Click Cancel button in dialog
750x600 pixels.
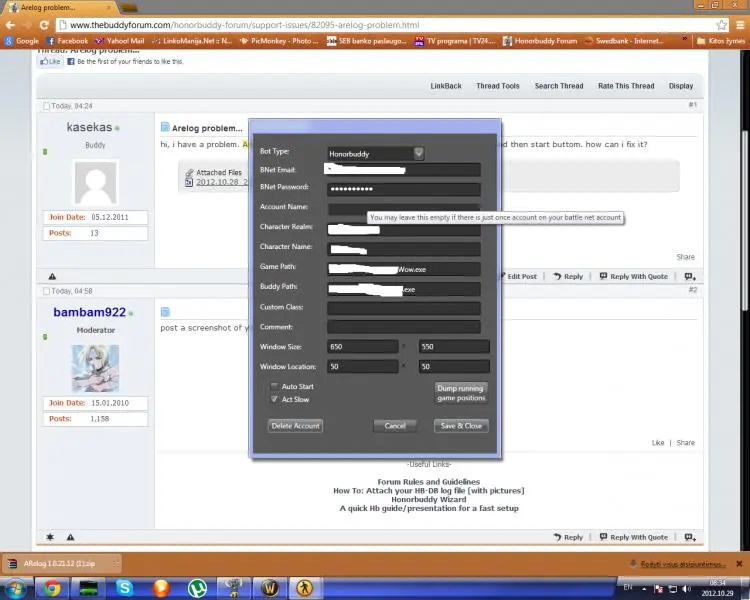click(395, 425)
